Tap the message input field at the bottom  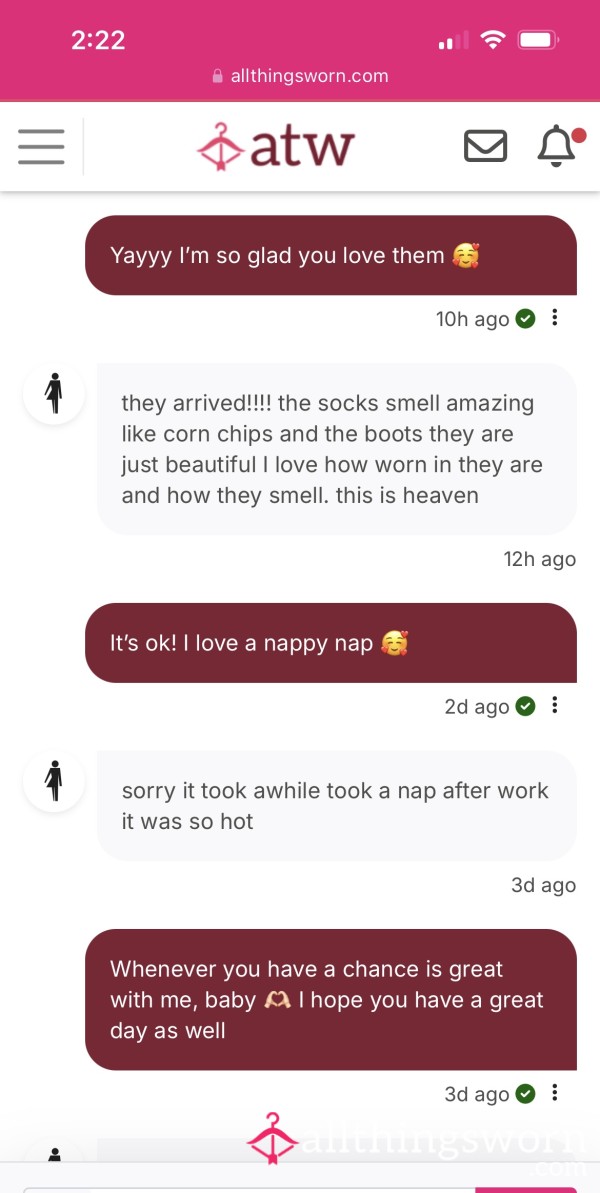point(249,1189)
